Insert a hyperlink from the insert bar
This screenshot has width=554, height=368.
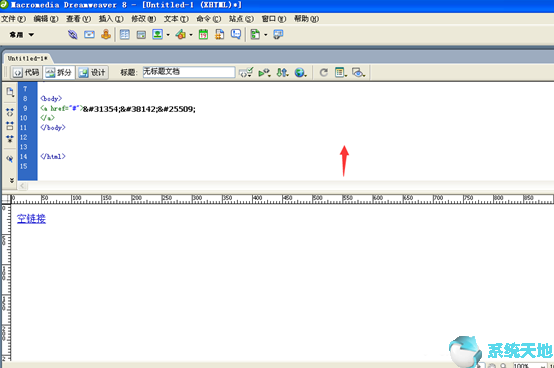click(x=72, y=35)
